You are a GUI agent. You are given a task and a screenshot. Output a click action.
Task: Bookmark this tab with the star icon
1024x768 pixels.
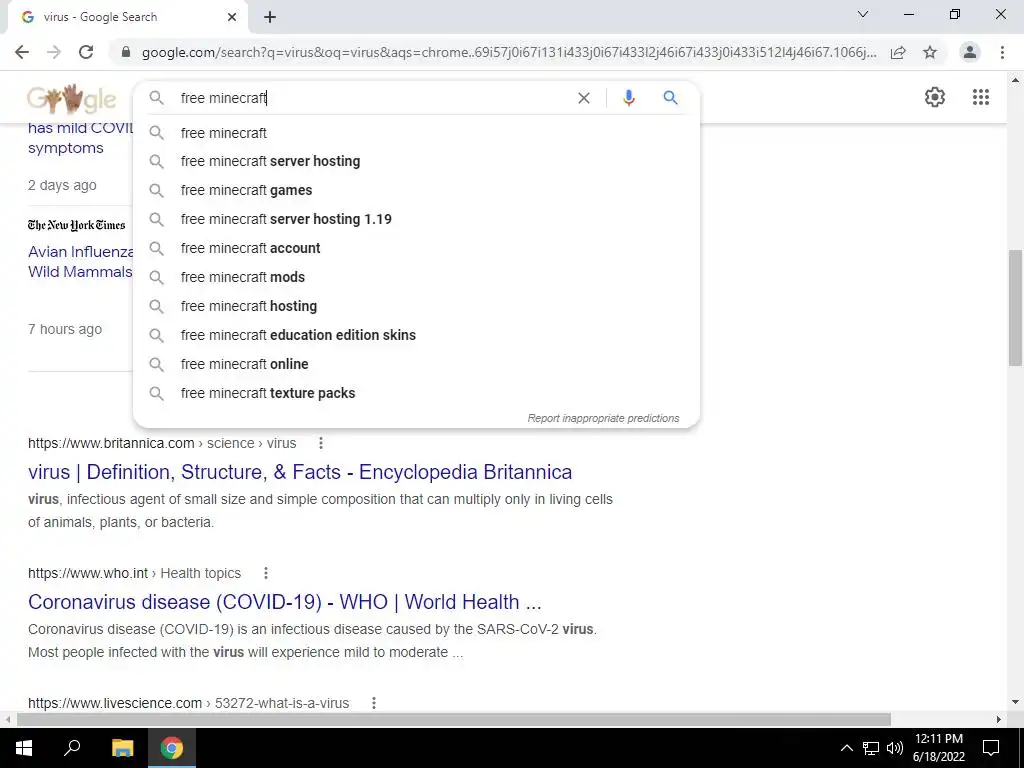click(930, 52)
